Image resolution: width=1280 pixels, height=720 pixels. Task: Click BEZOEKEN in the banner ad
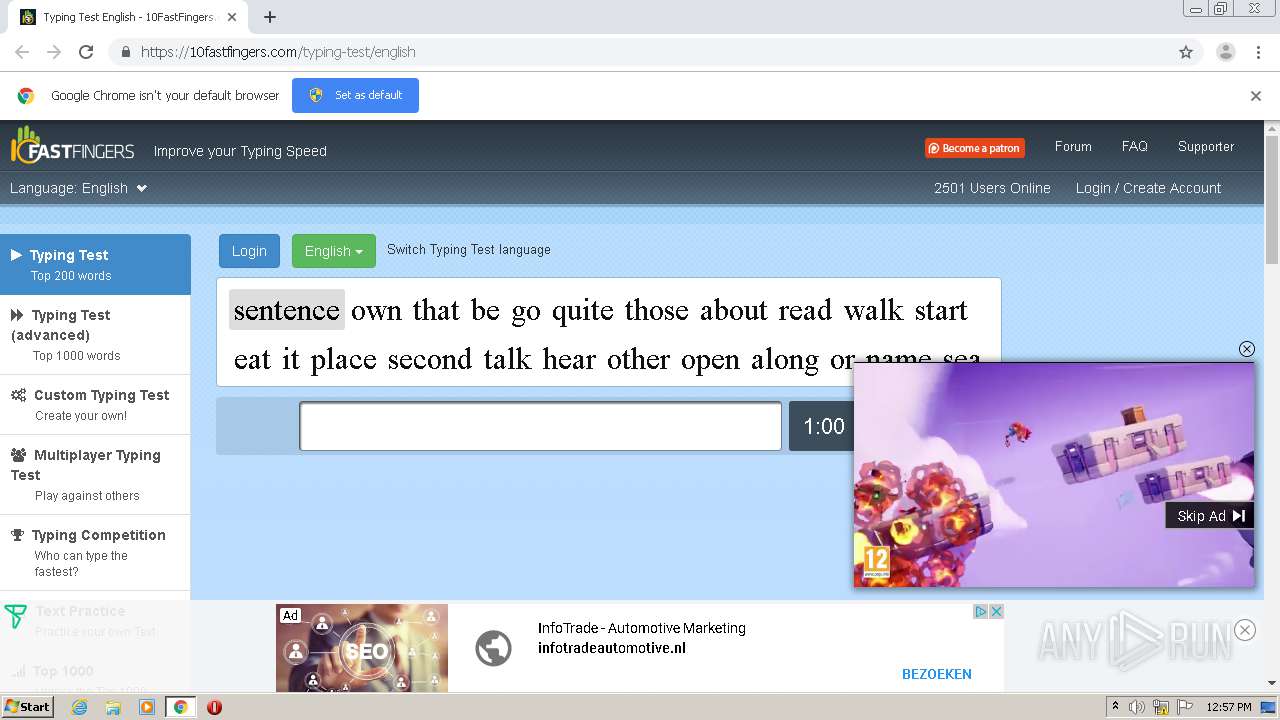[x=937, y=674]
